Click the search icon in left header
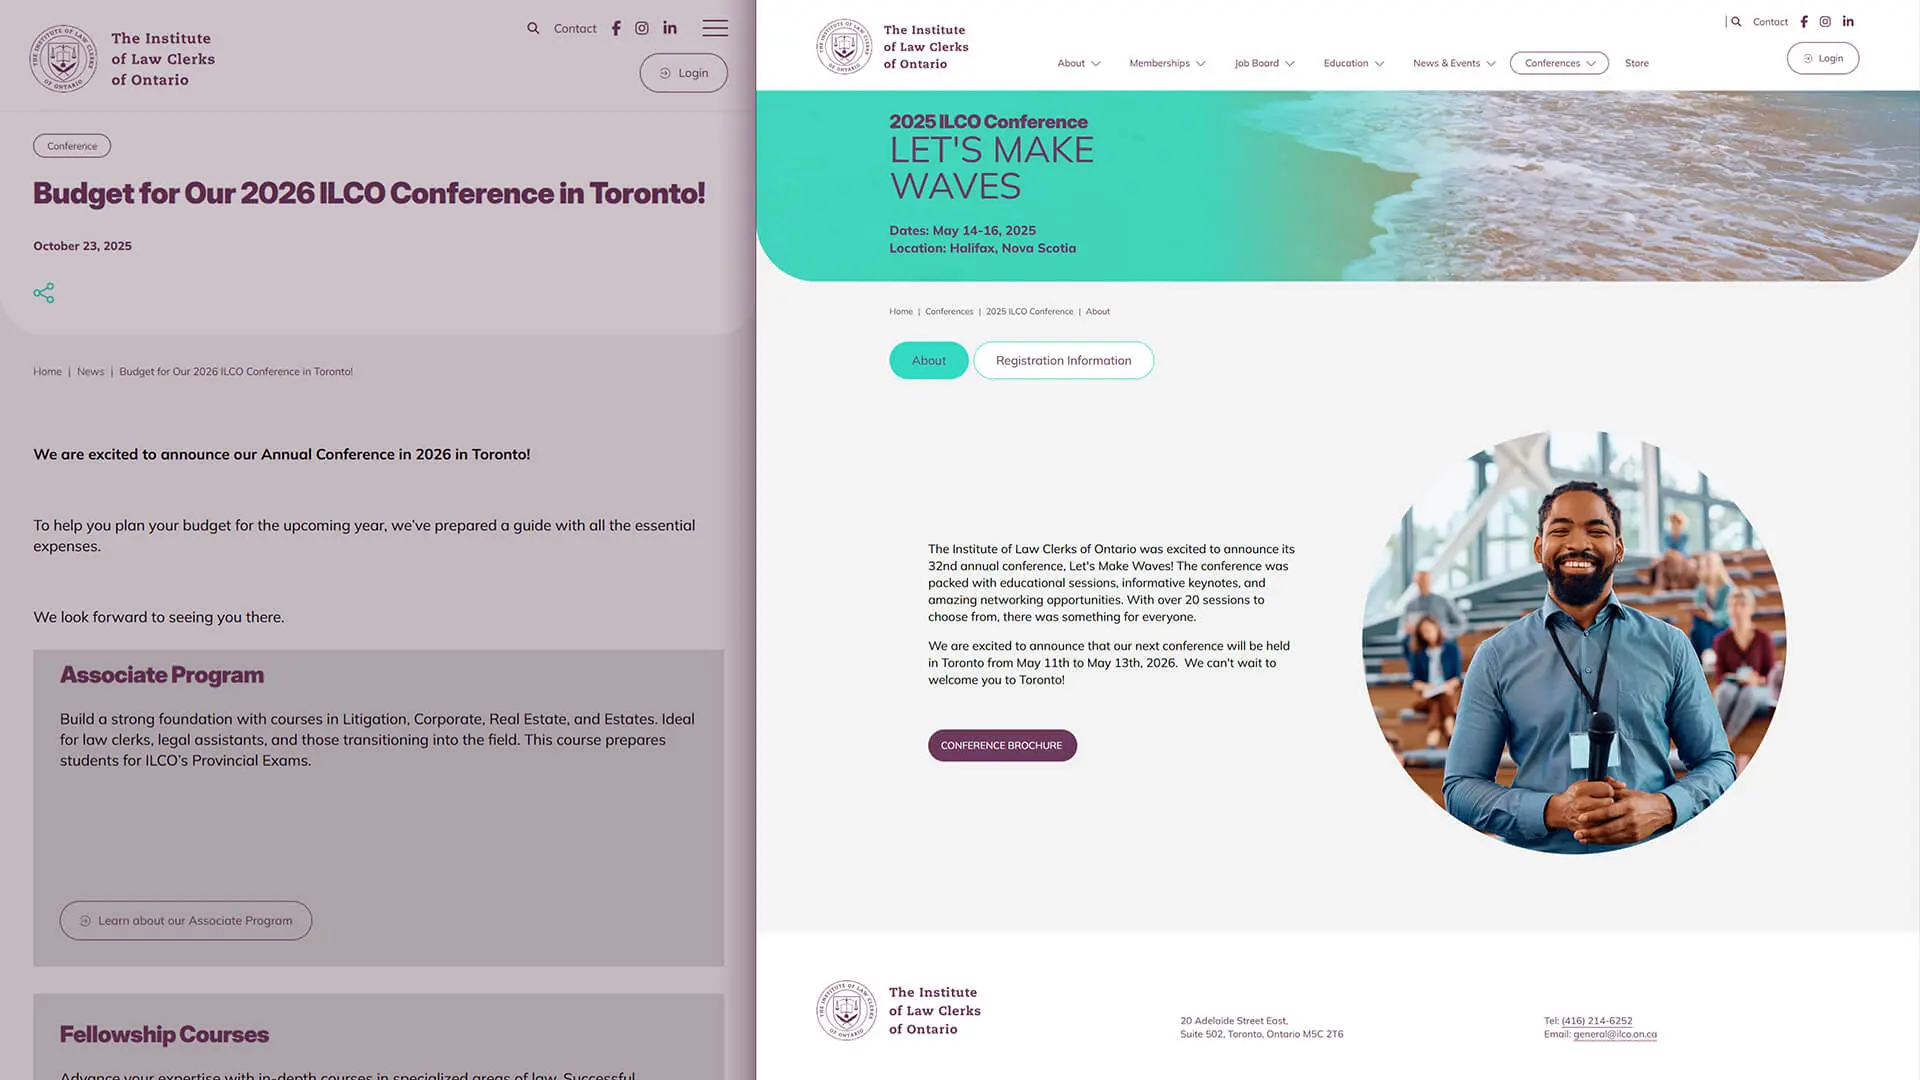The image size is (1920, 1080). click(x=533, y=28)
